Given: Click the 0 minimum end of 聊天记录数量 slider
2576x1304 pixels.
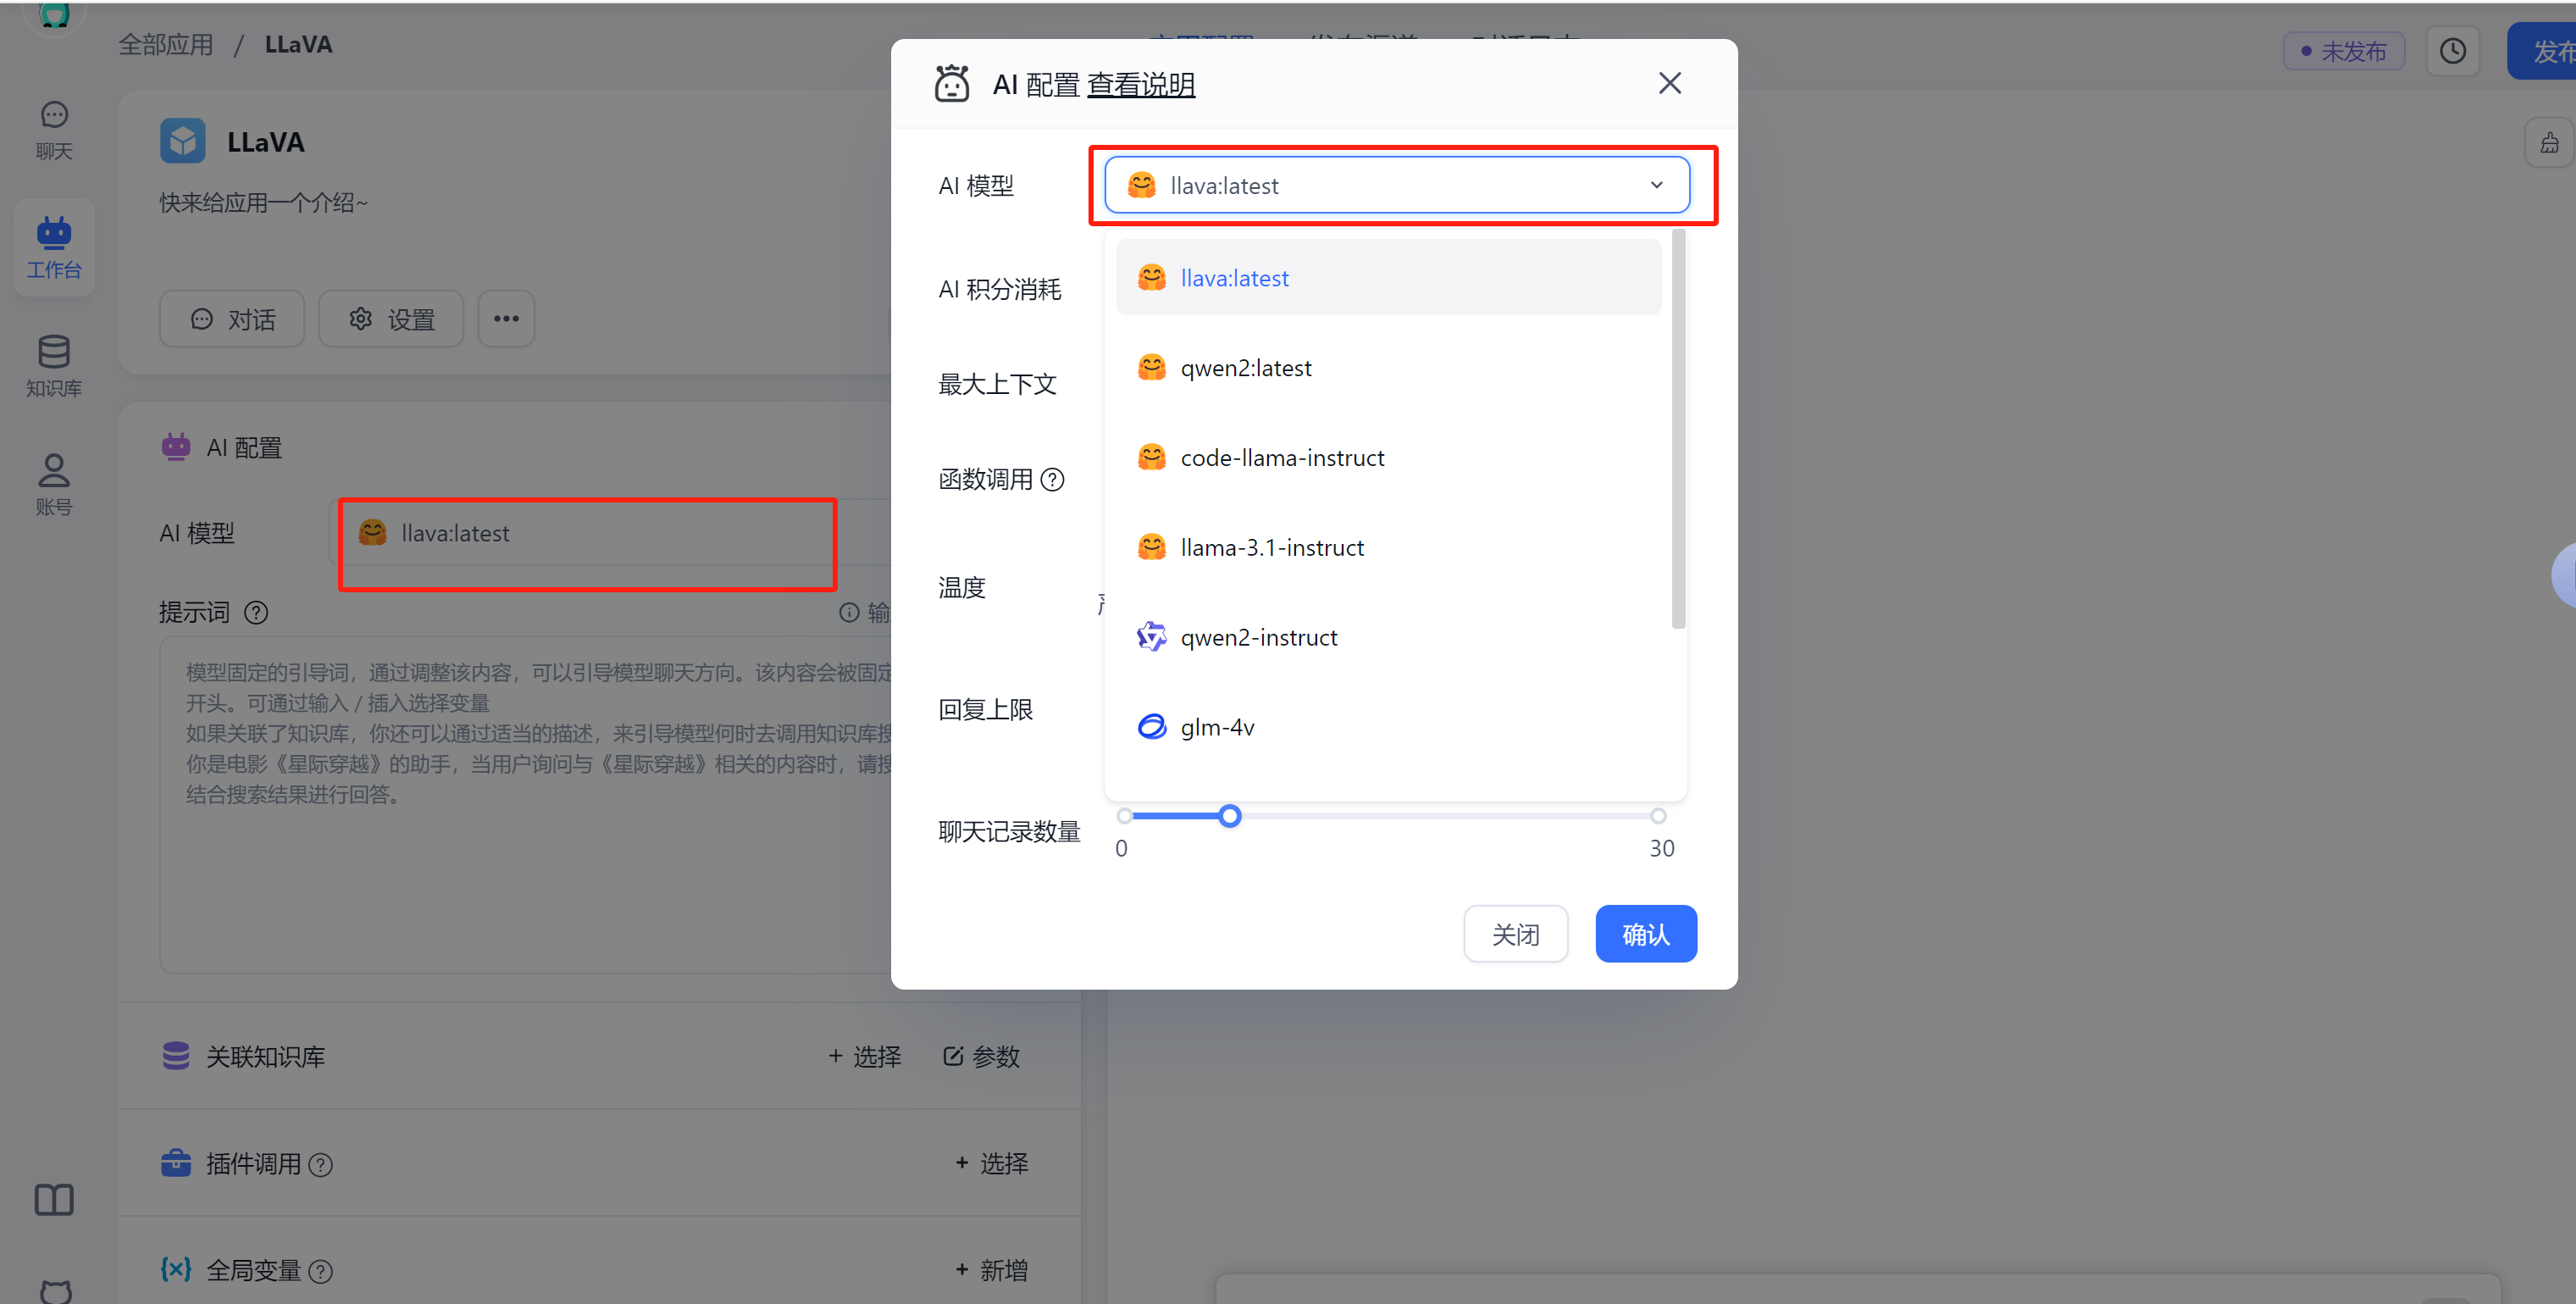Looking at the screenshot, I should [1125, 816].
